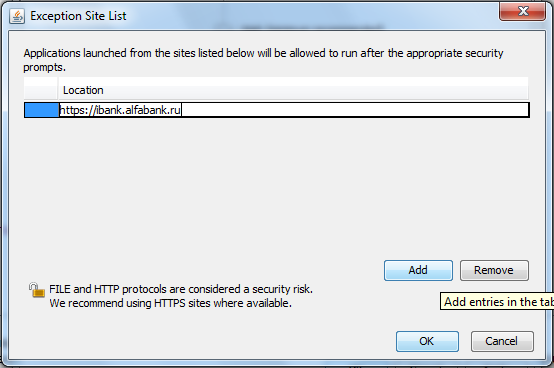Click the unlocked padlock warning icon
This screenshot has width=554, height=368.
[x=37, y=290]
